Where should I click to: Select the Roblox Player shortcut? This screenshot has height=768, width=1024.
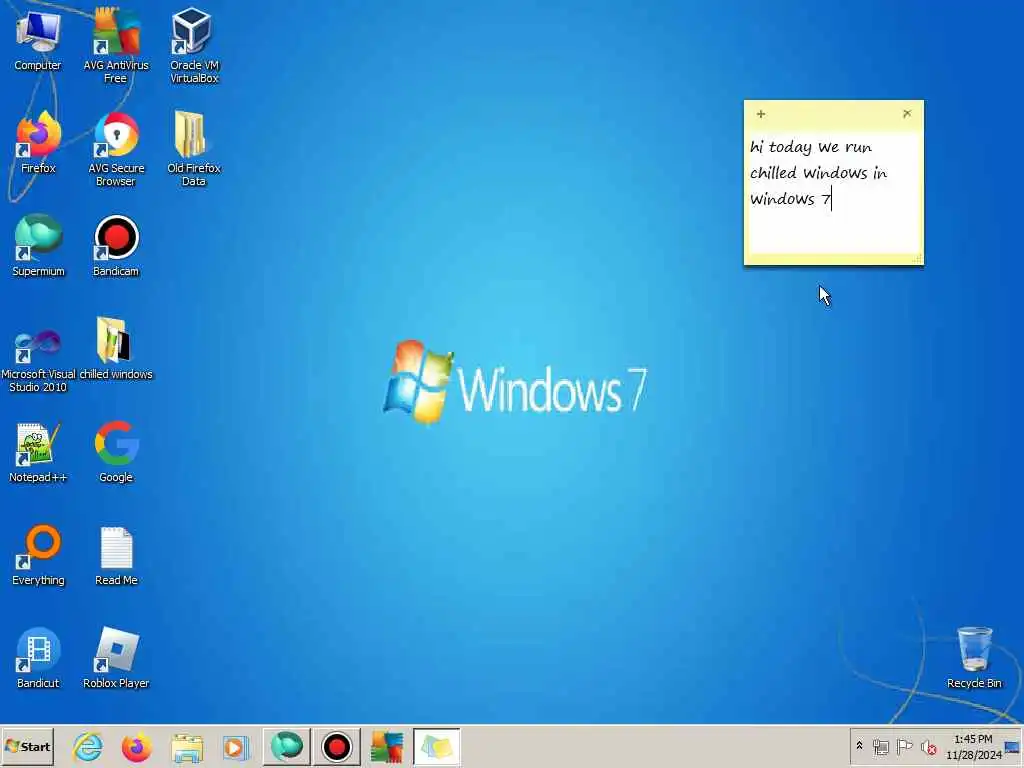coord(116,658)
